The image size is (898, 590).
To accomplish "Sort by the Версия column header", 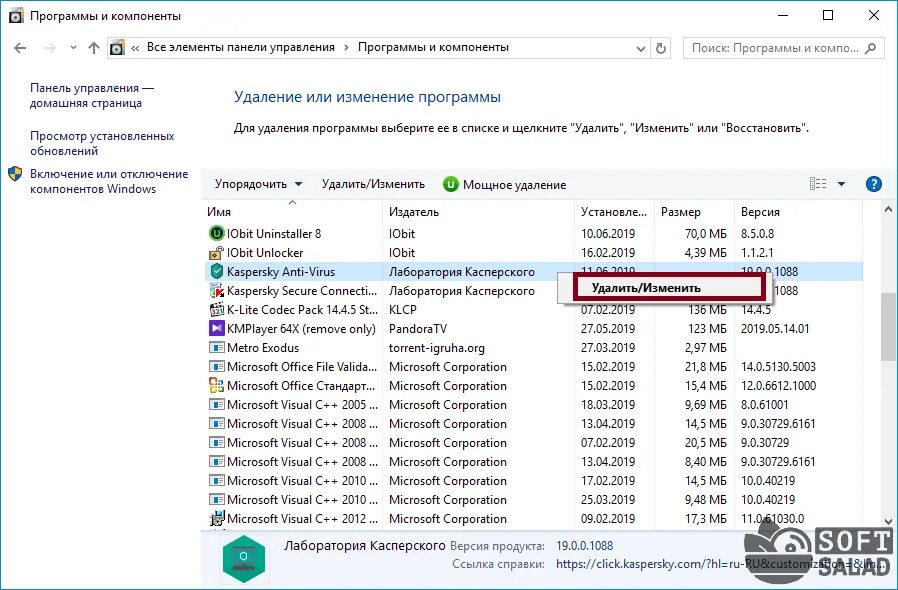I will [x=798, y=211].
